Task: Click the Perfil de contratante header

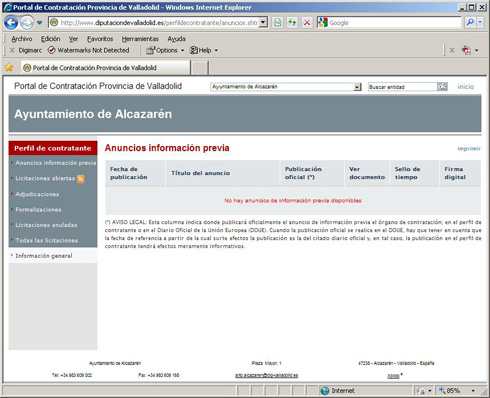Action: [x=53, y=148]
